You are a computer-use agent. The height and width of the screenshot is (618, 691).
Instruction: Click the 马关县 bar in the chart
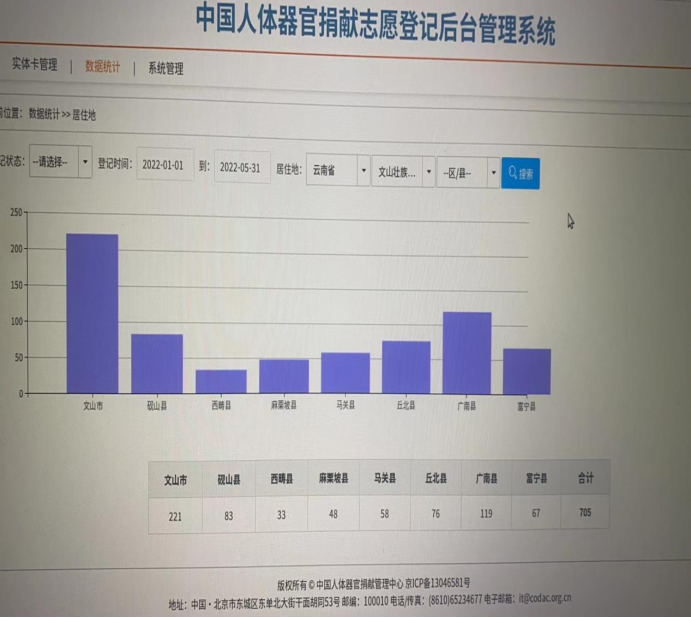click(345, 373)
